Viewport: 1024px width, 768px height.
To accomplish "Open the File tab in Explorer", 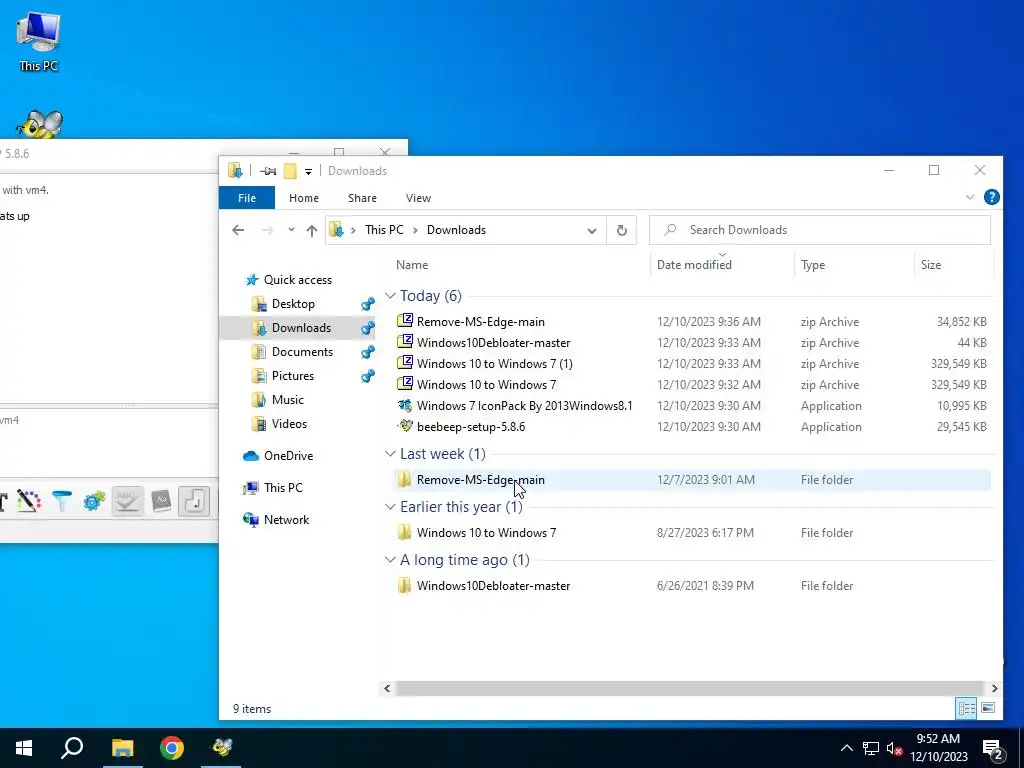I will click(x=247, y=198).
